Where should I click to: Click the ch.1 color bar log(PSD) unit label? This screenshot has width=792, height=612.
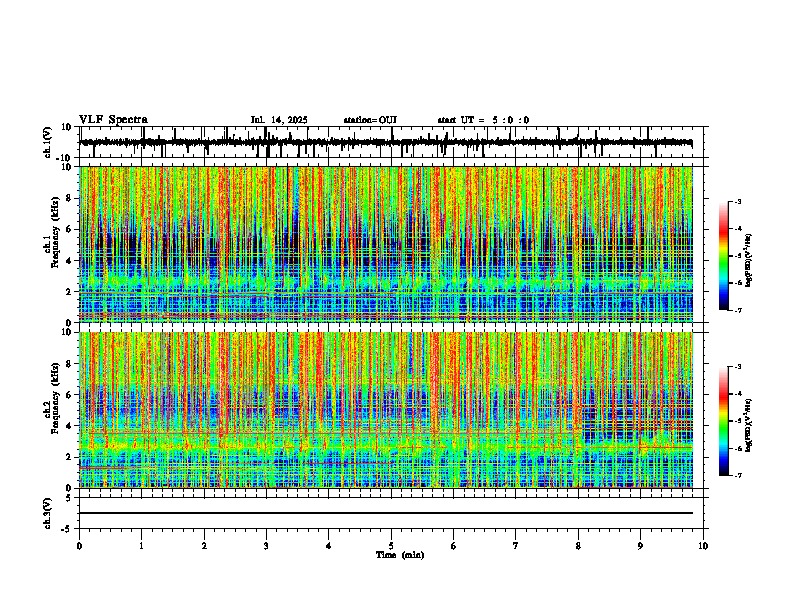click(749, 260)
